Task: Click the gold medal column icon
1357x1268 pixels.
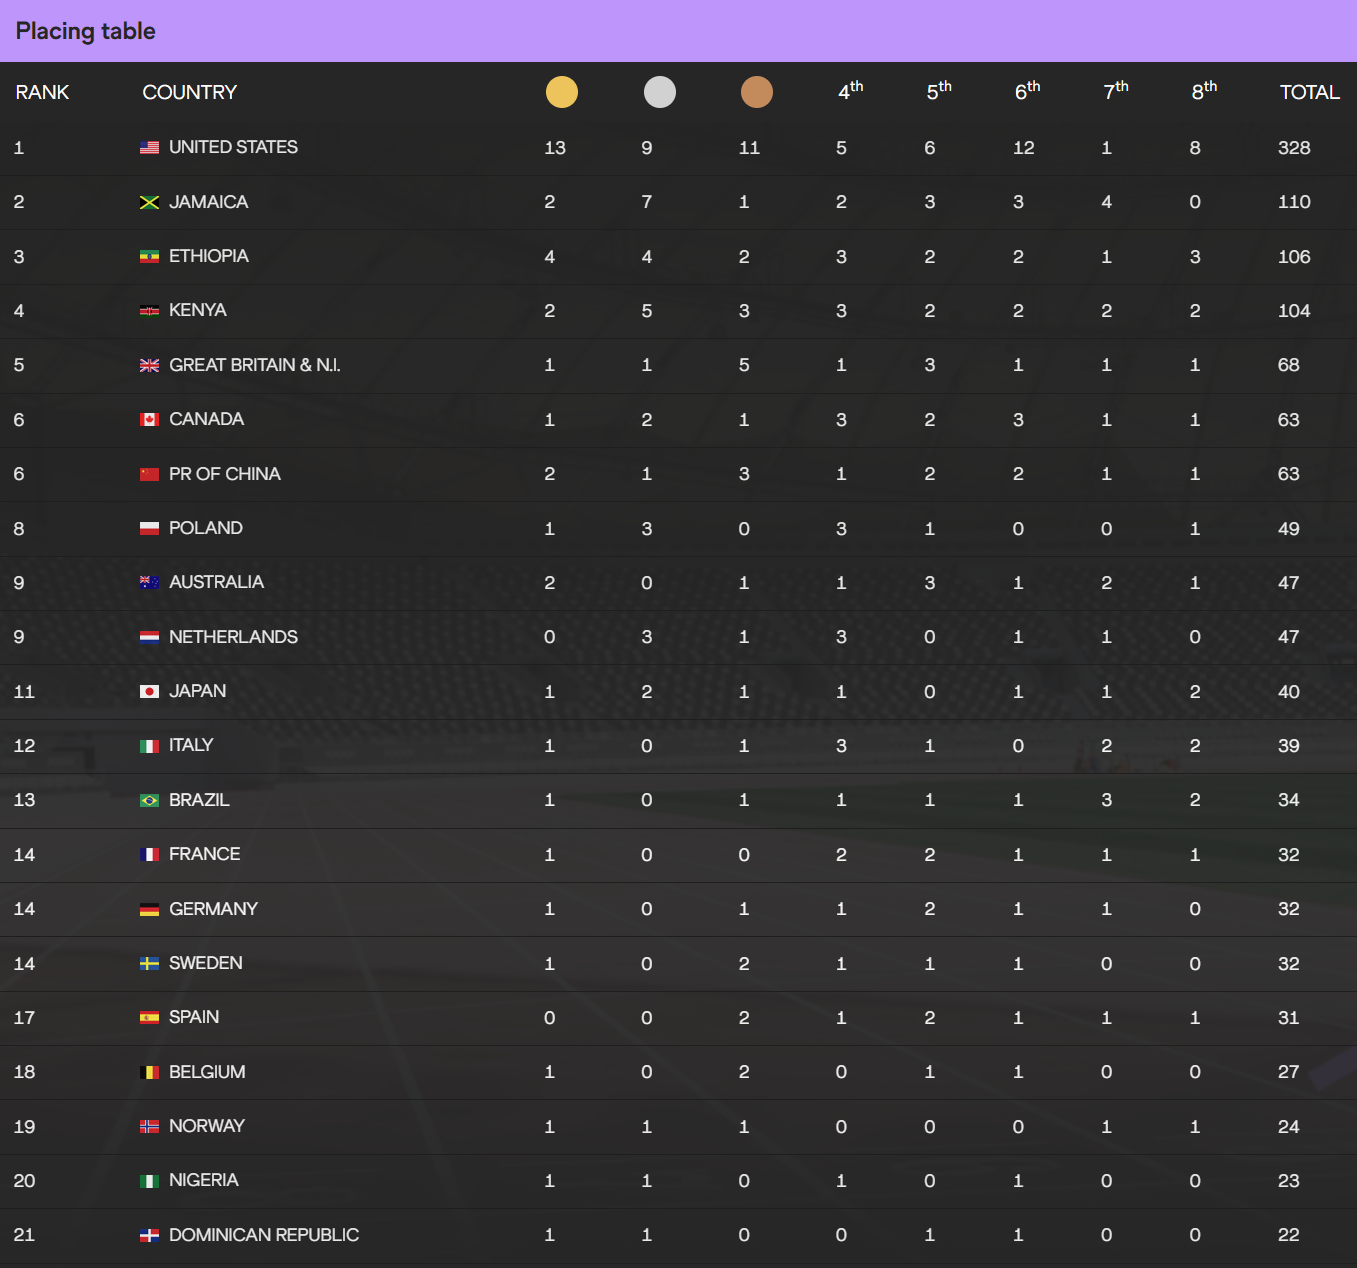Action: (x=562, y=92)
